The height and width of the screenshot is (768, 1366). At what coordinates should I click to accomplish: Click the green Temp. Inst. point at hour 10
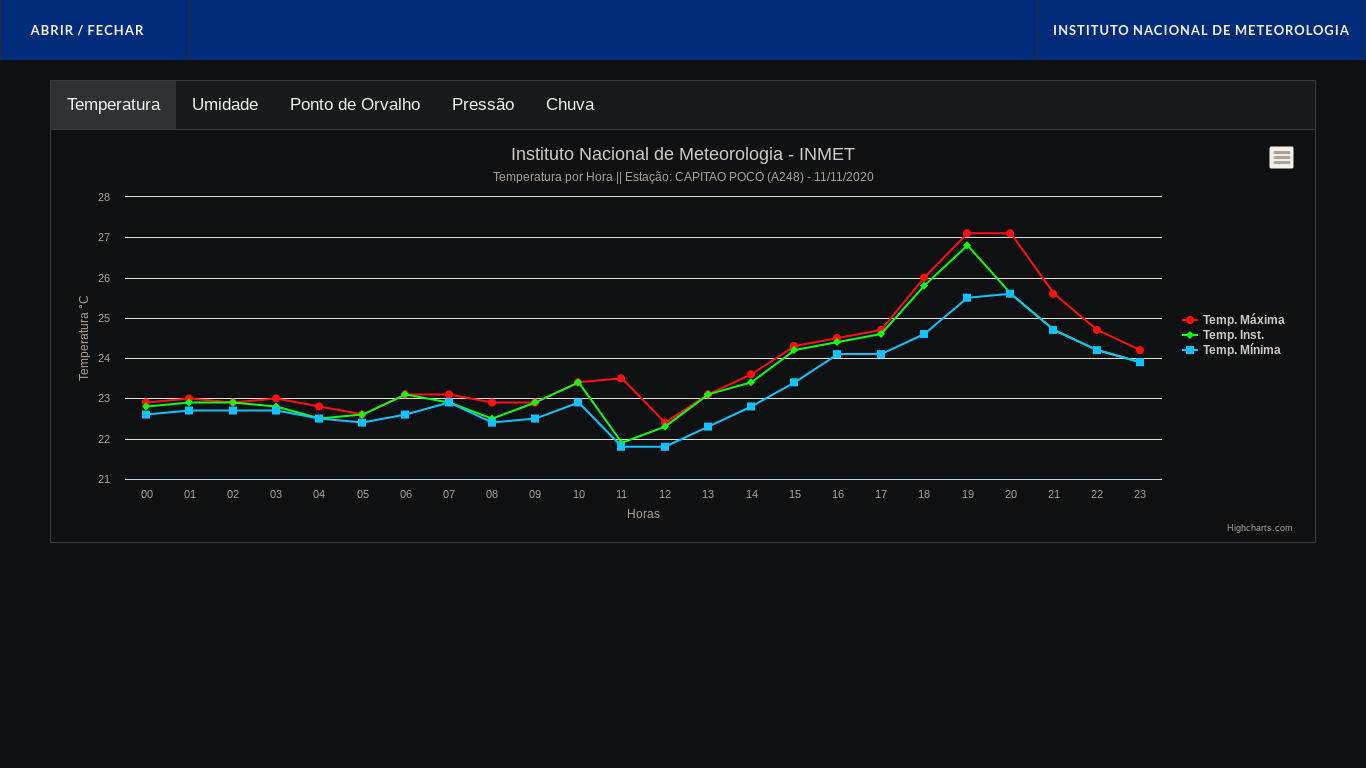[x=578, y=383]
